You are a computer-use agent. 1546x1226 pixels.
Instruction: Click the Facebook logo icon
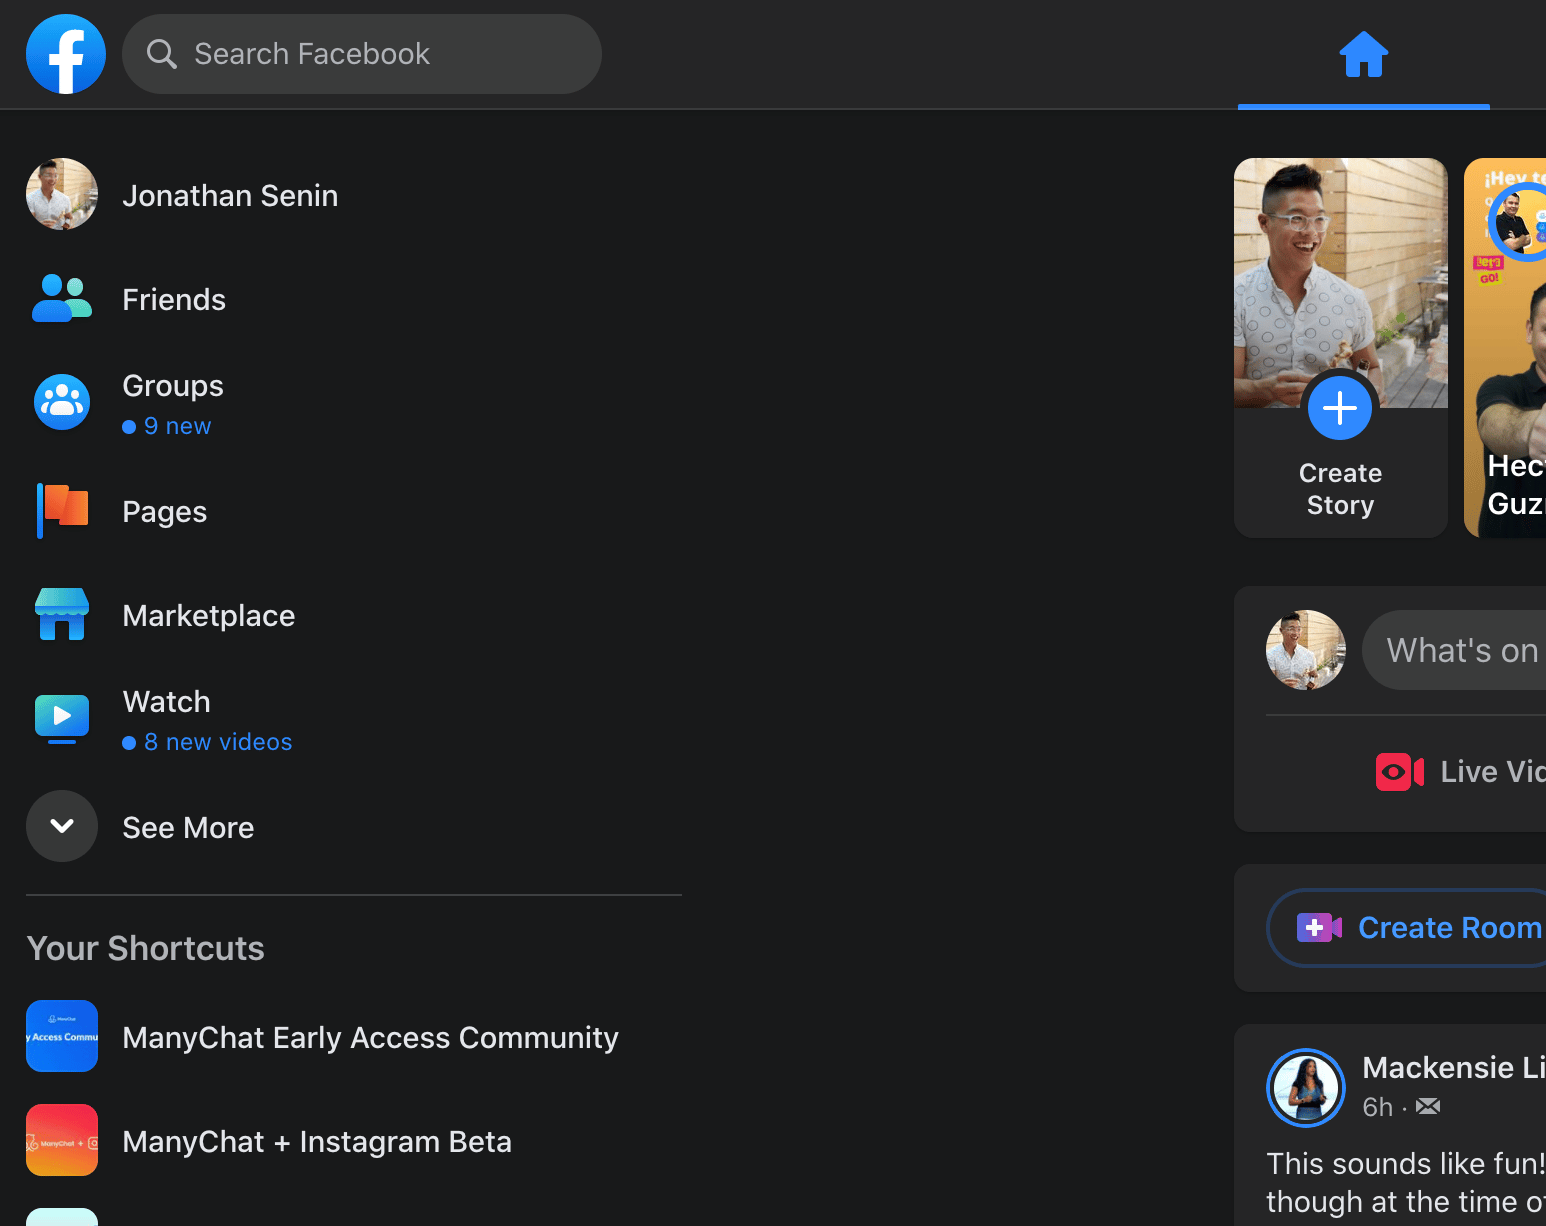[66, 54]
